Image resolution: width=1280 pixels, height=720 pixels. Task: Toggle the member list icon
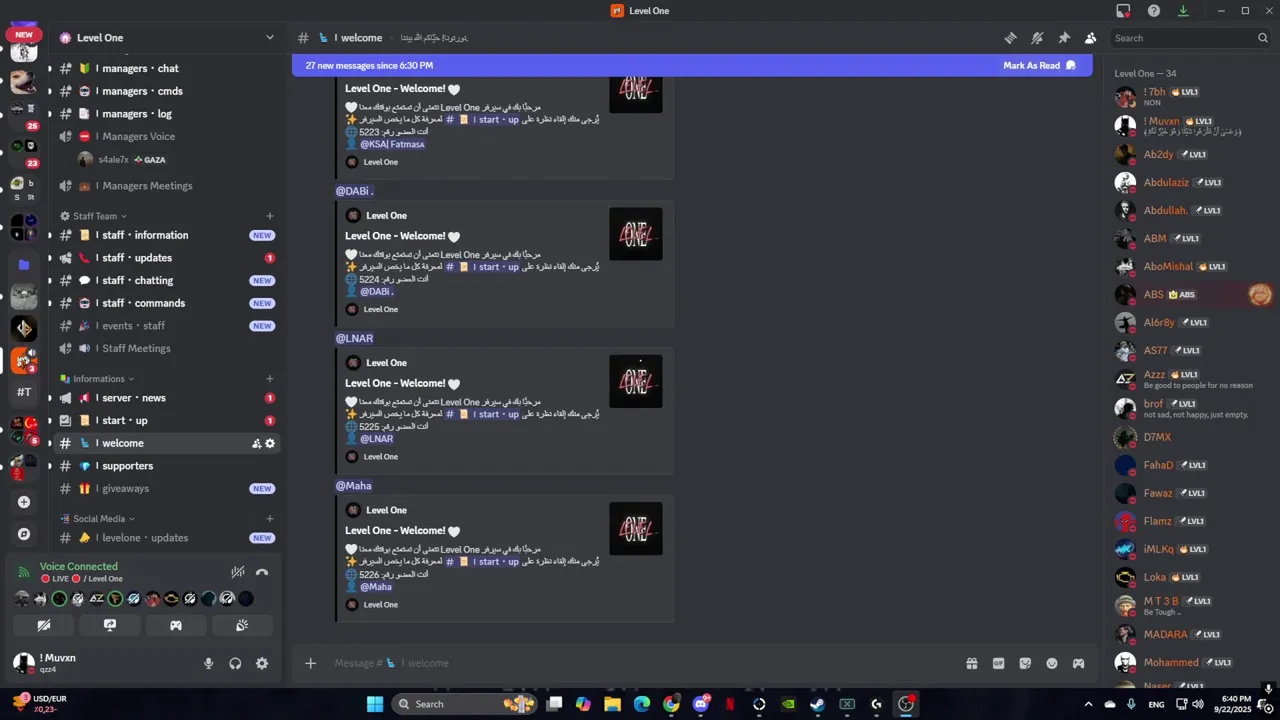(x=1090, y=38)
